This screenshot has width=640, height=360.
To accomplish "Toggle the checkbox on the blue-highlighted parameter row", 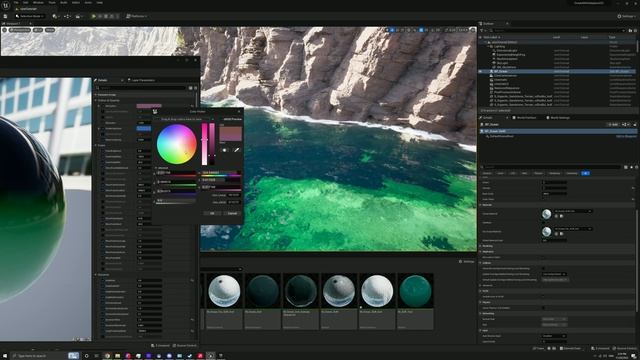I will [x=103, y=128].
